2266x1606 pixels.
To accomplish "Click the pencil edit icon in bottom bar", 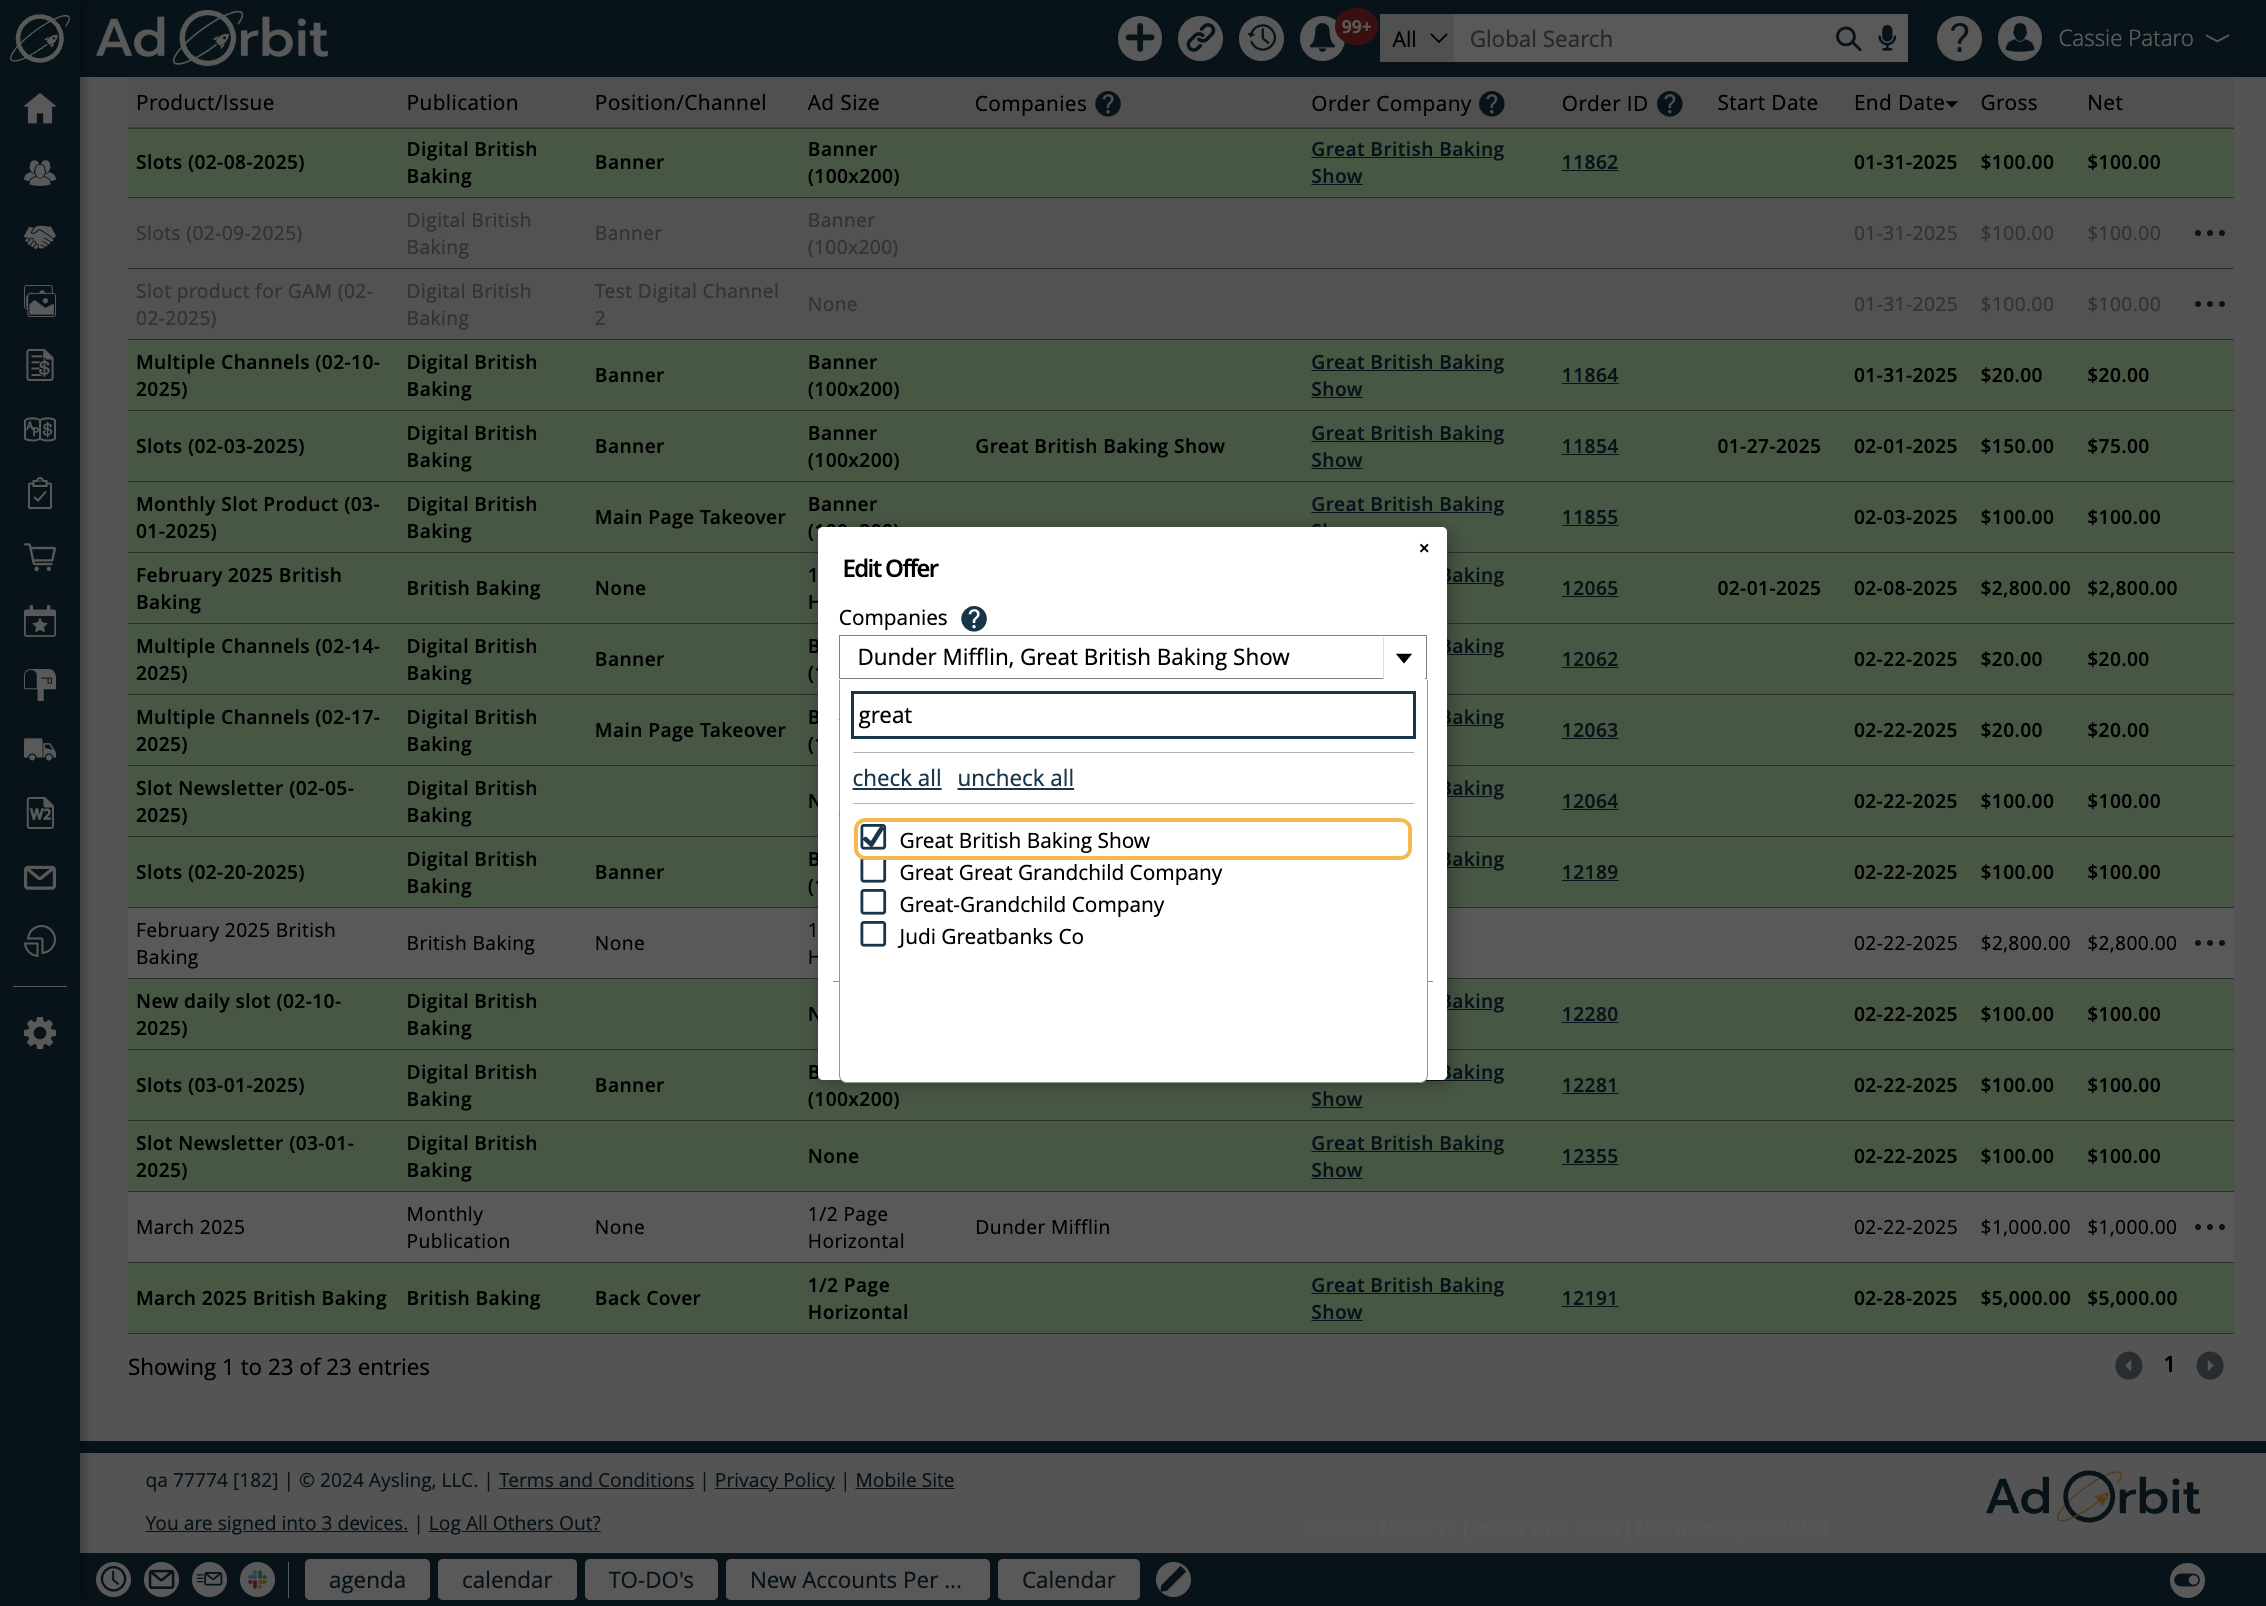I will point(1173,1579).
